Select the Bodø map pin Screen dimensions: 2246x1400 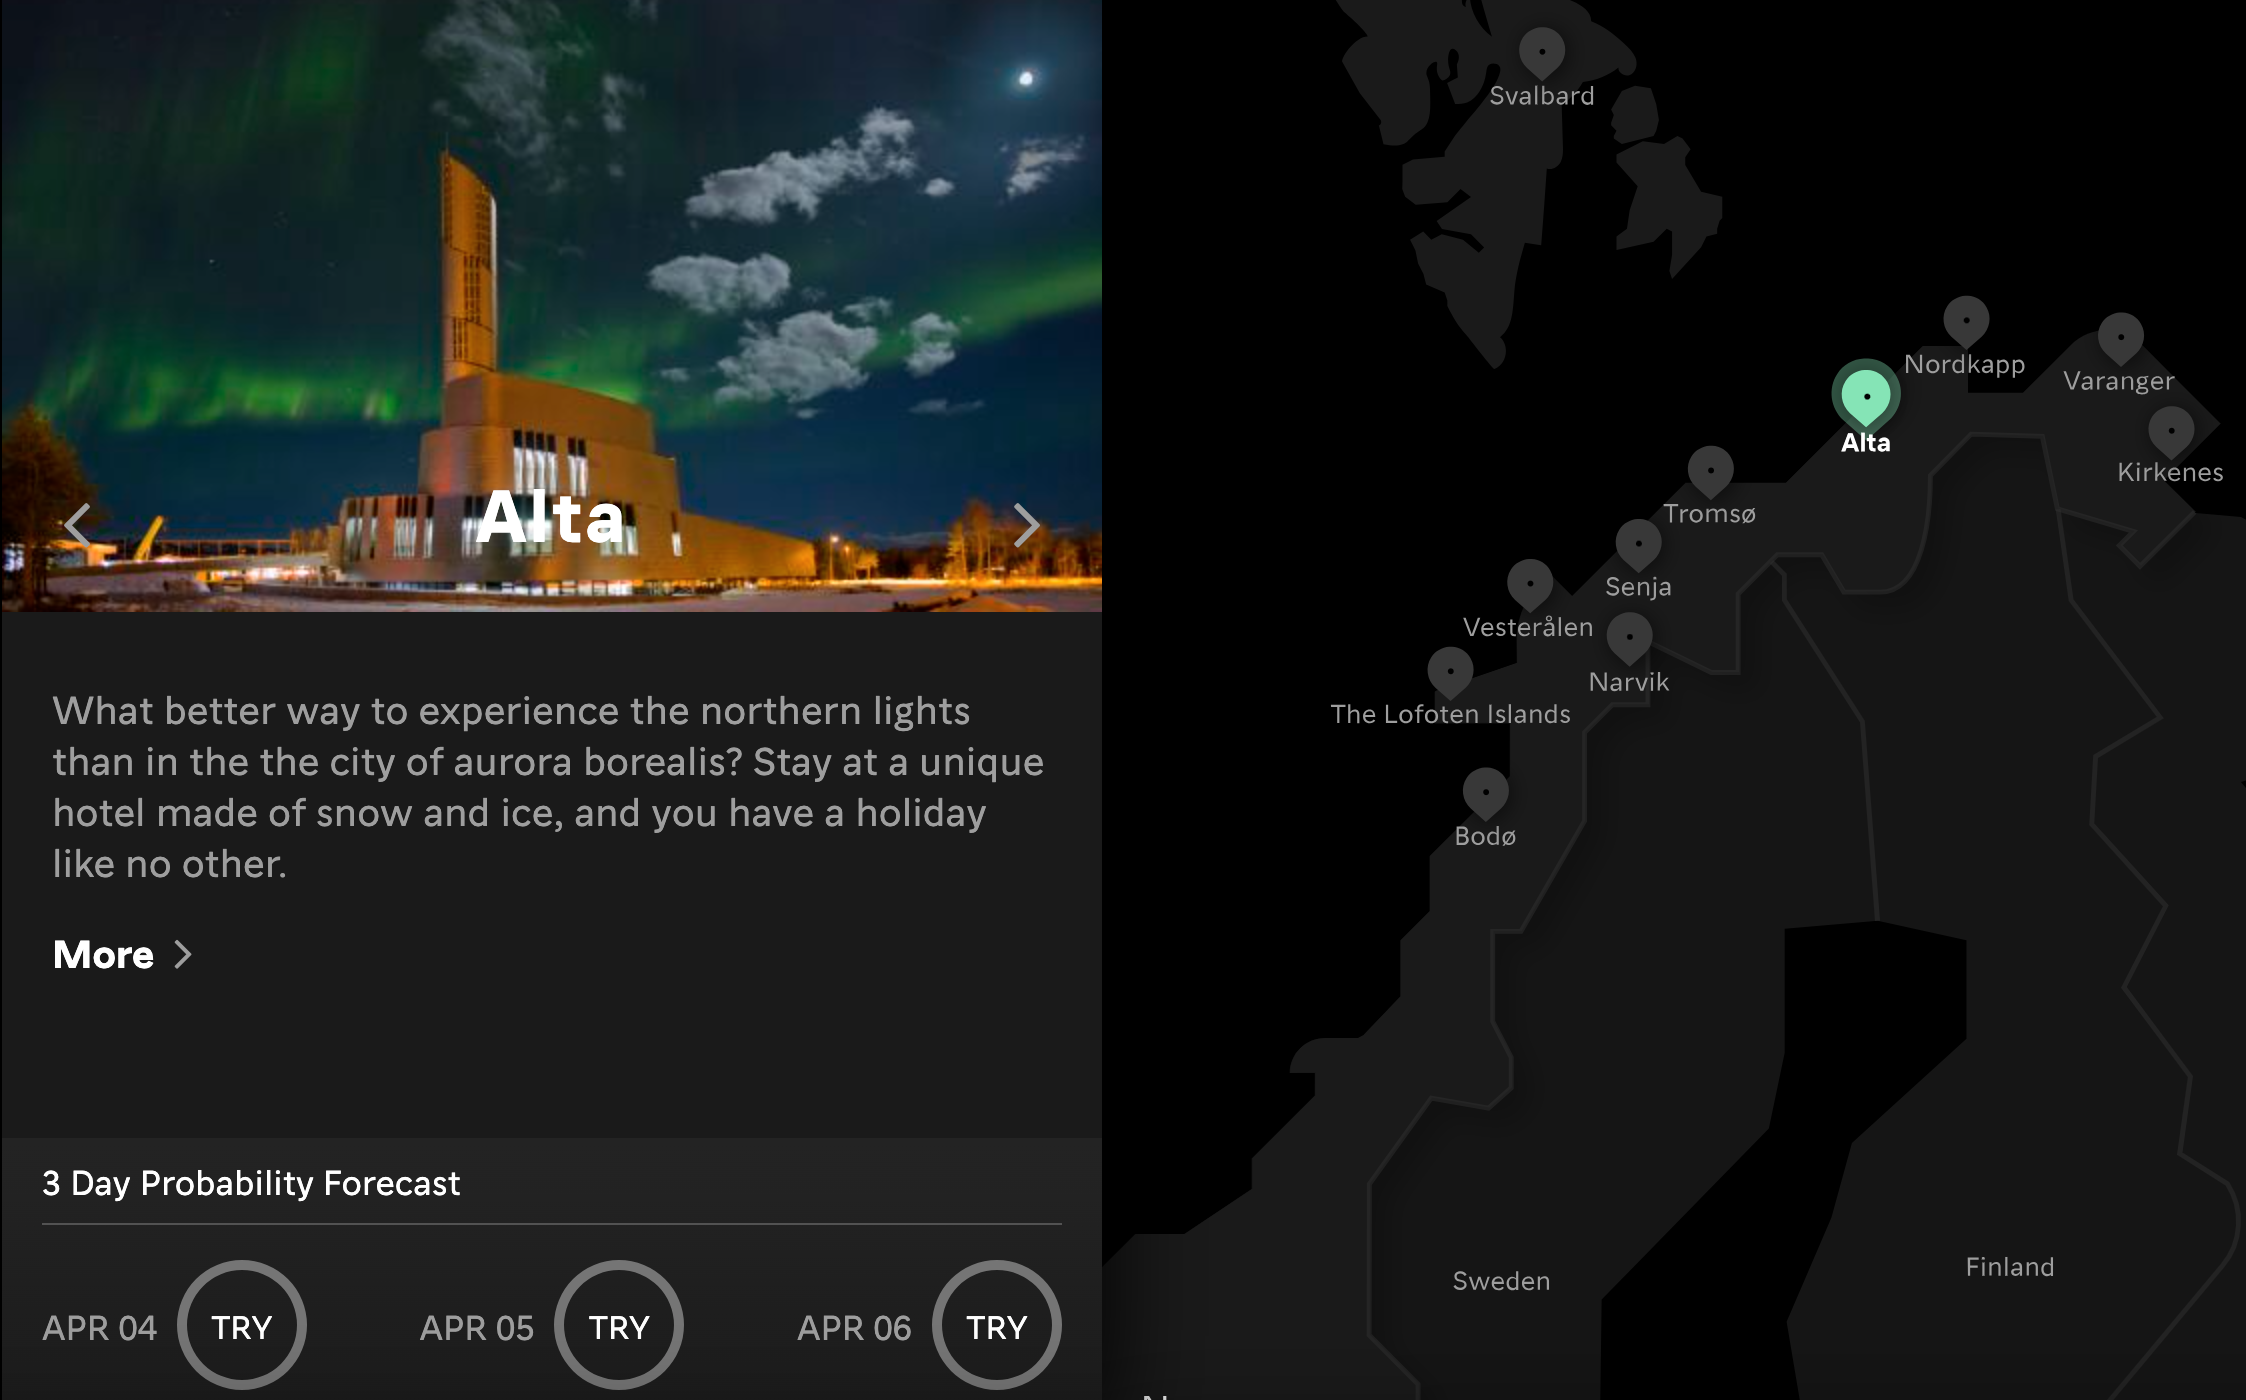coord(1485,793)
